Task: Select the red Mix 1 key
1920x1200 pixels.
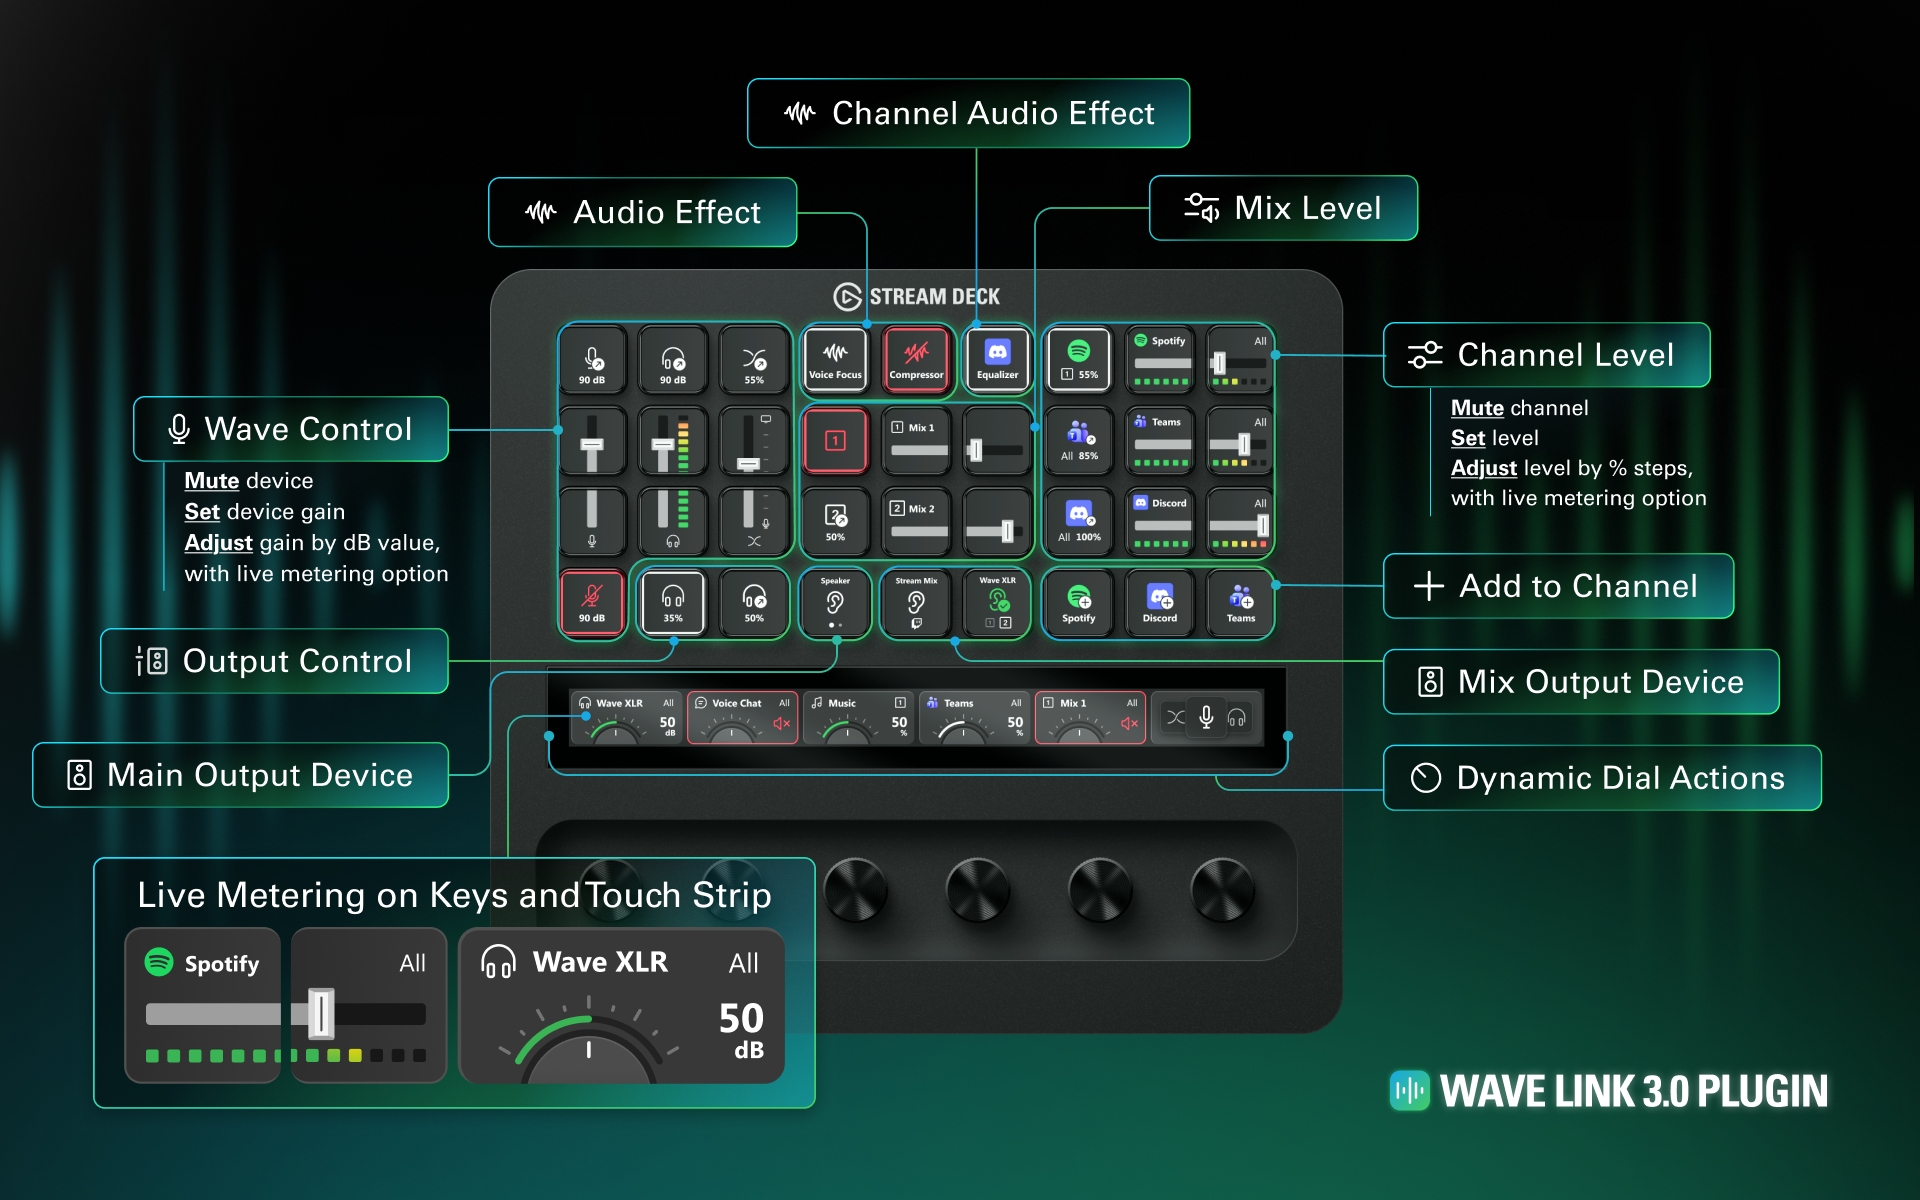Action: 835,441
